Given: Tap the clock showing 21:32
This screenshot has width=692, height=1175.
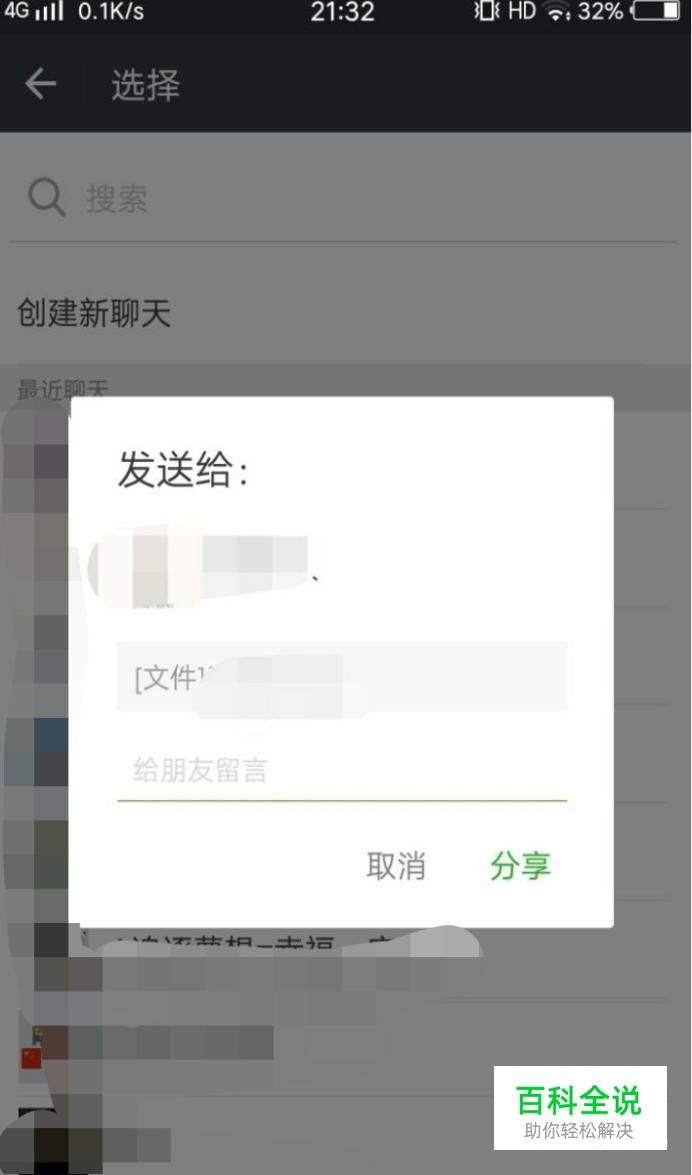Looking at the screenshot, I should click(343, 11).
